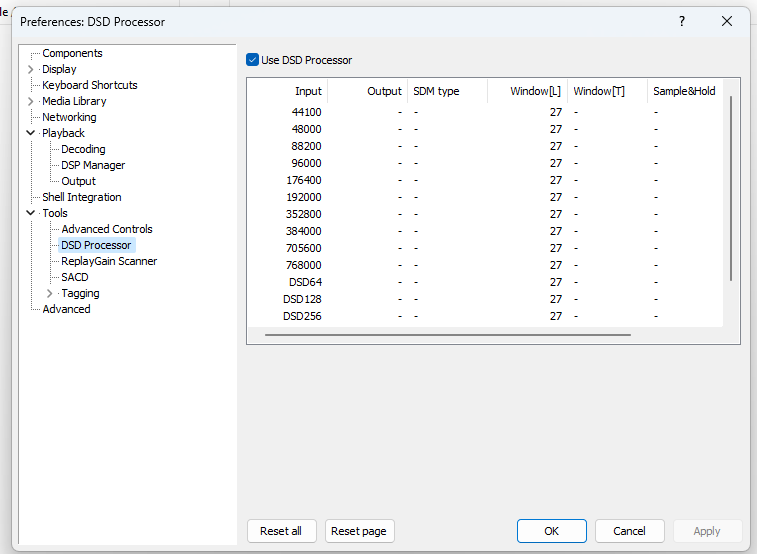Close the Preferences dialog window

click(727, 21)
